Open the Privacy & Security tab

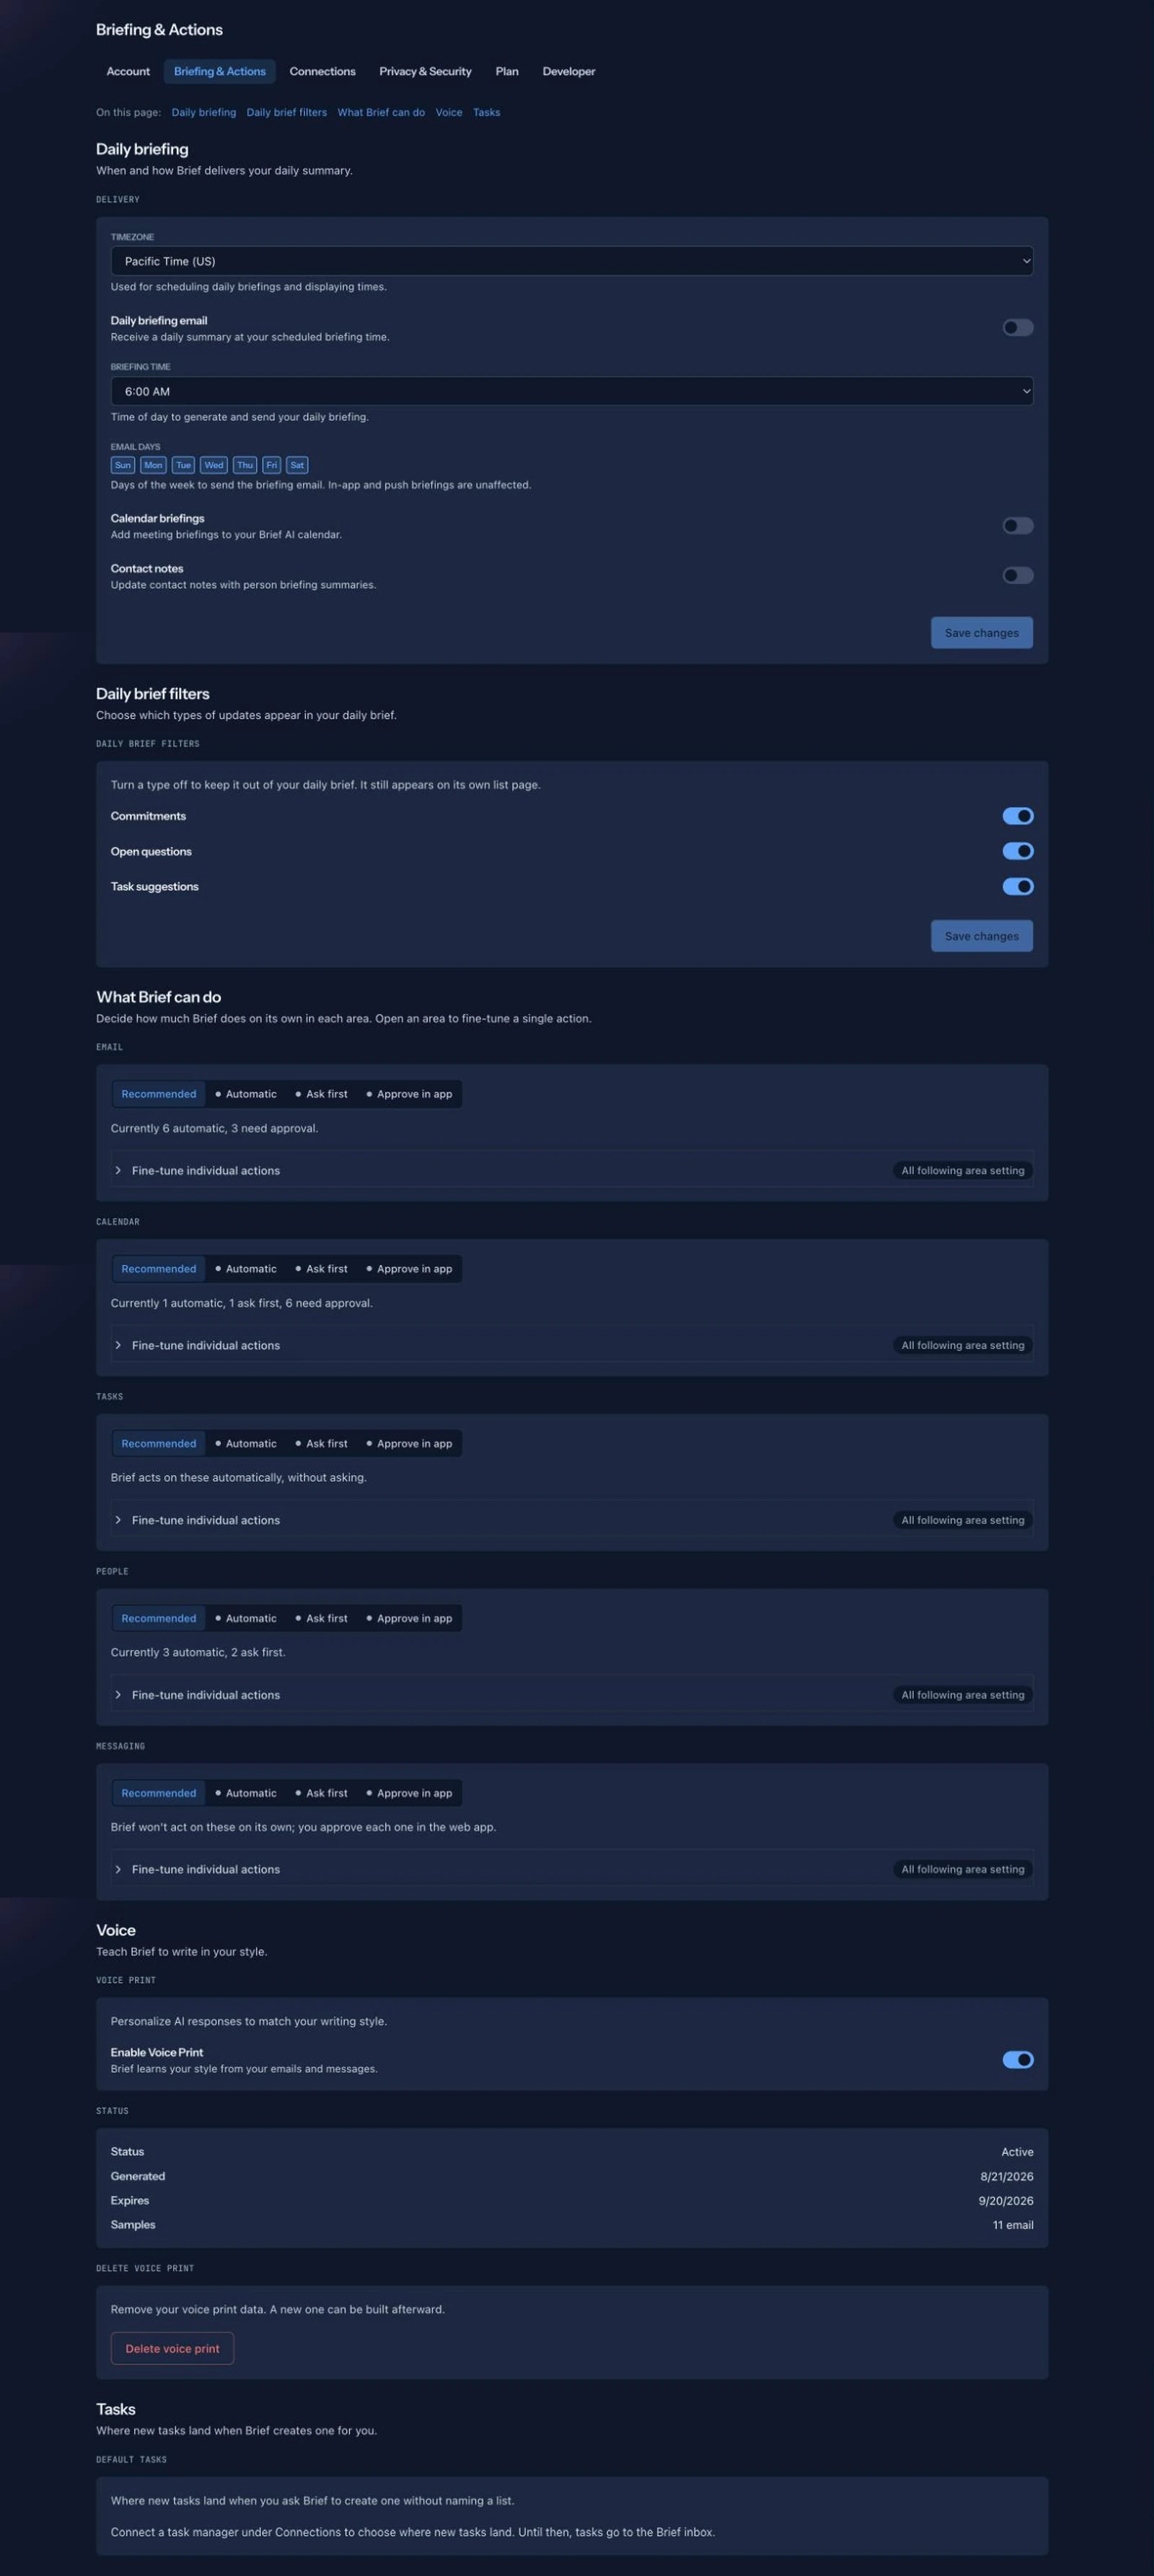point(425,71)
